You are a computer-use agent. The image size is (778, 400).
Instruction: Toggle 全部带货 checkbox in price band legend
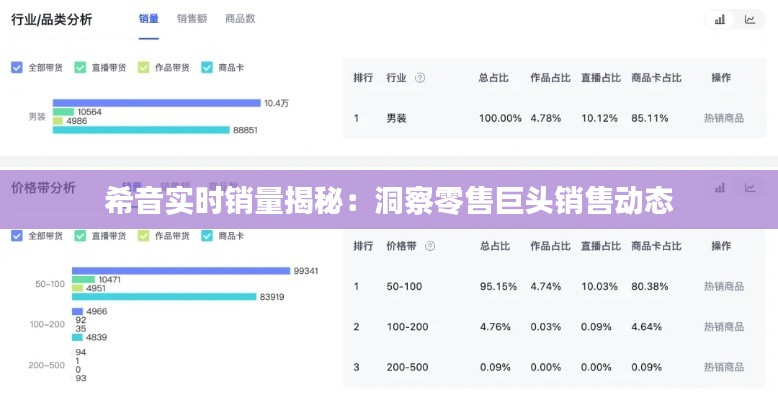point(17,236)
